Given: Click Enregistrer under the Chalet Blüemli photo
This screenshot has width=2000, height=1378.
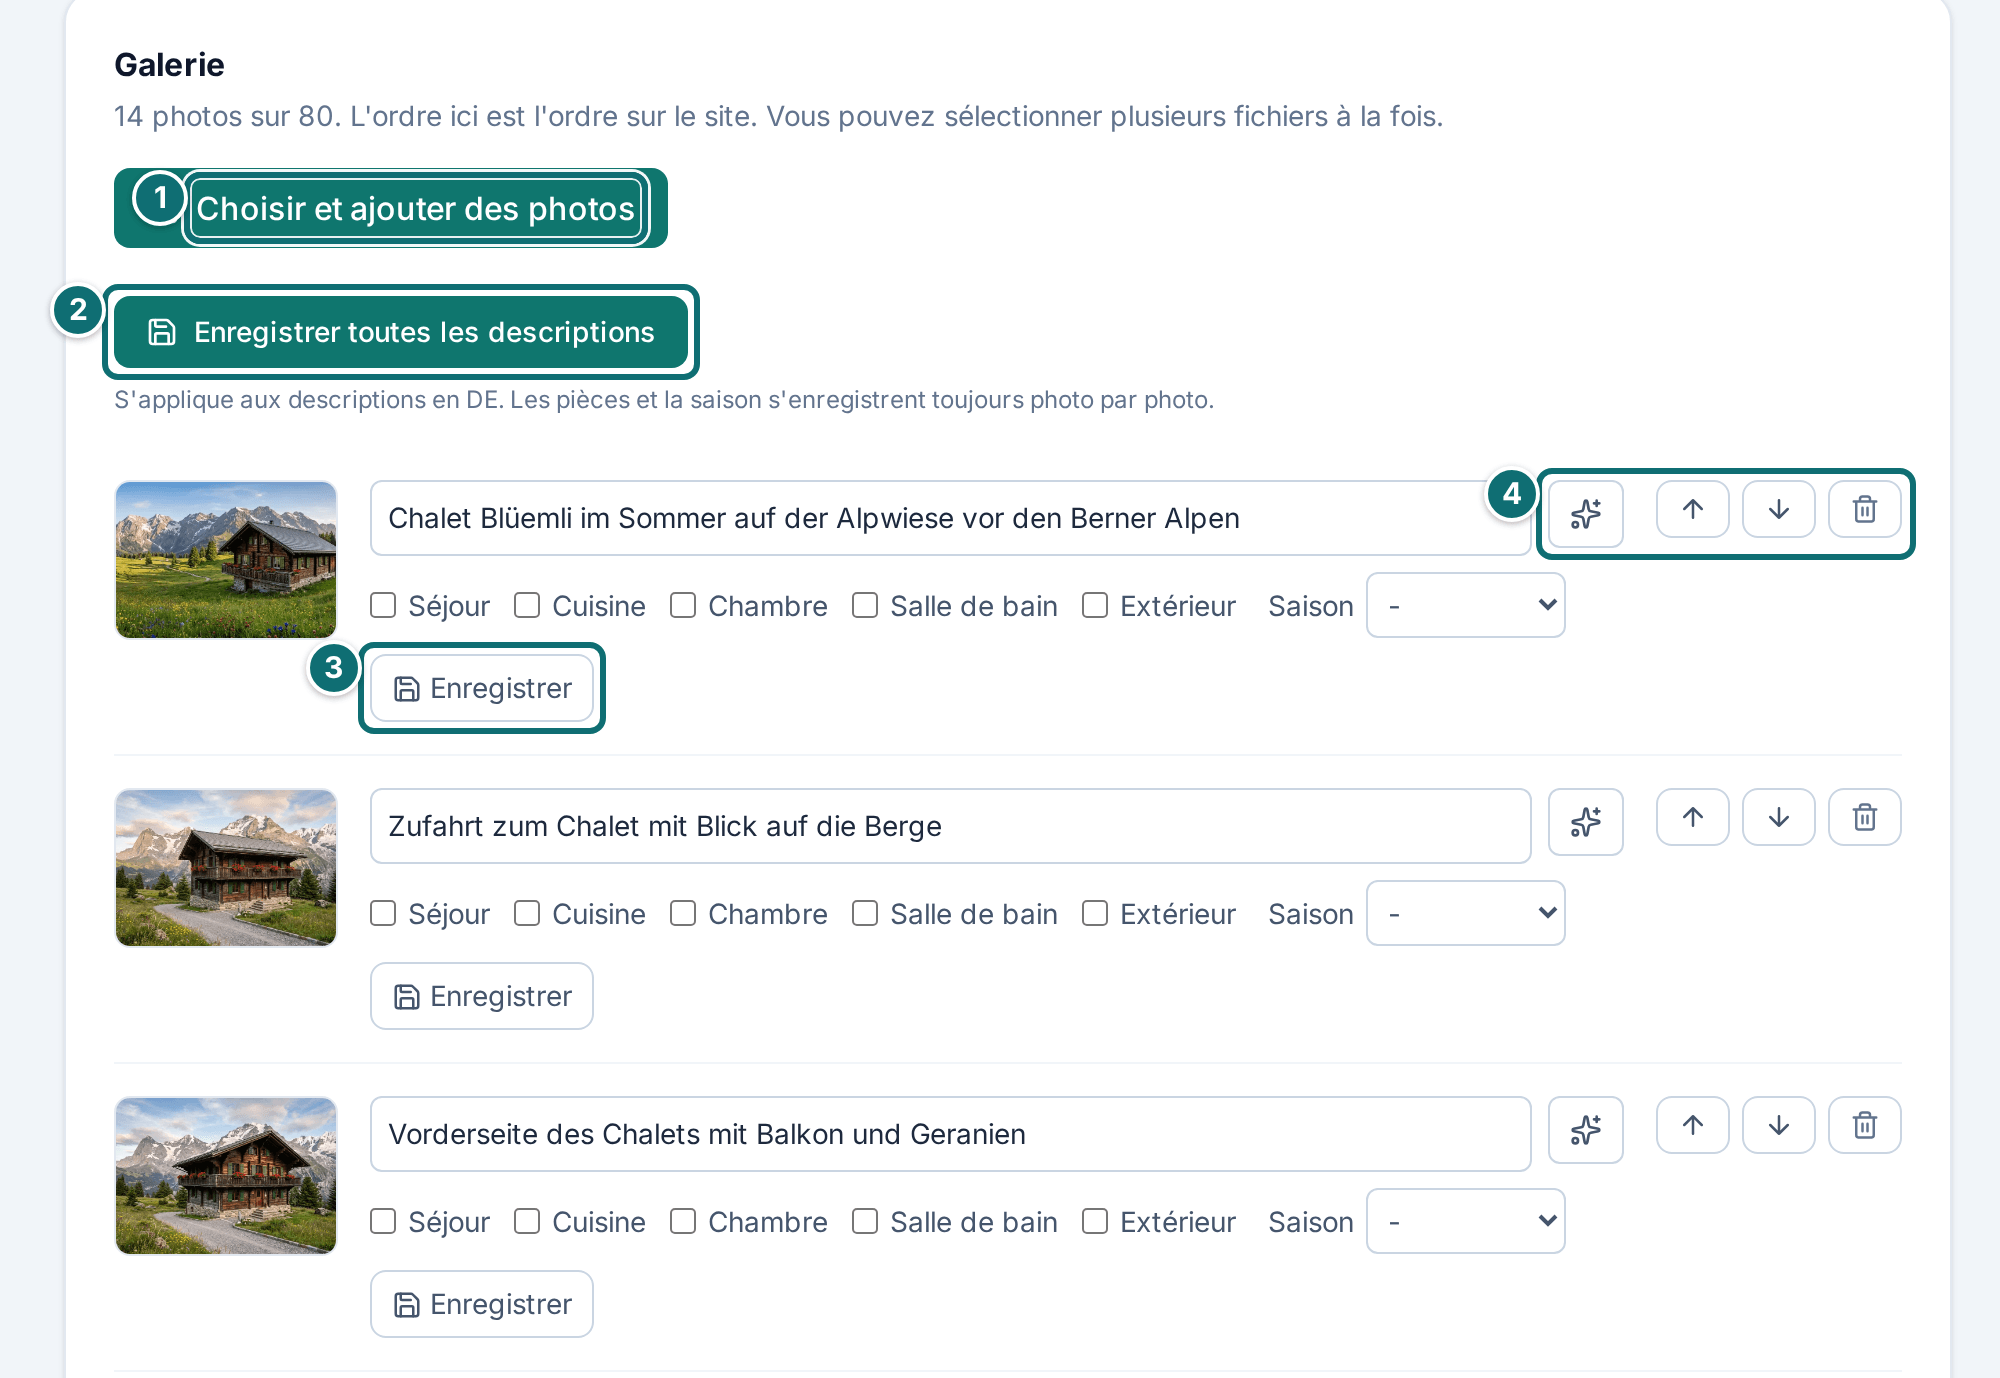Looking at the screenshot, I should (x=482, y=688).
